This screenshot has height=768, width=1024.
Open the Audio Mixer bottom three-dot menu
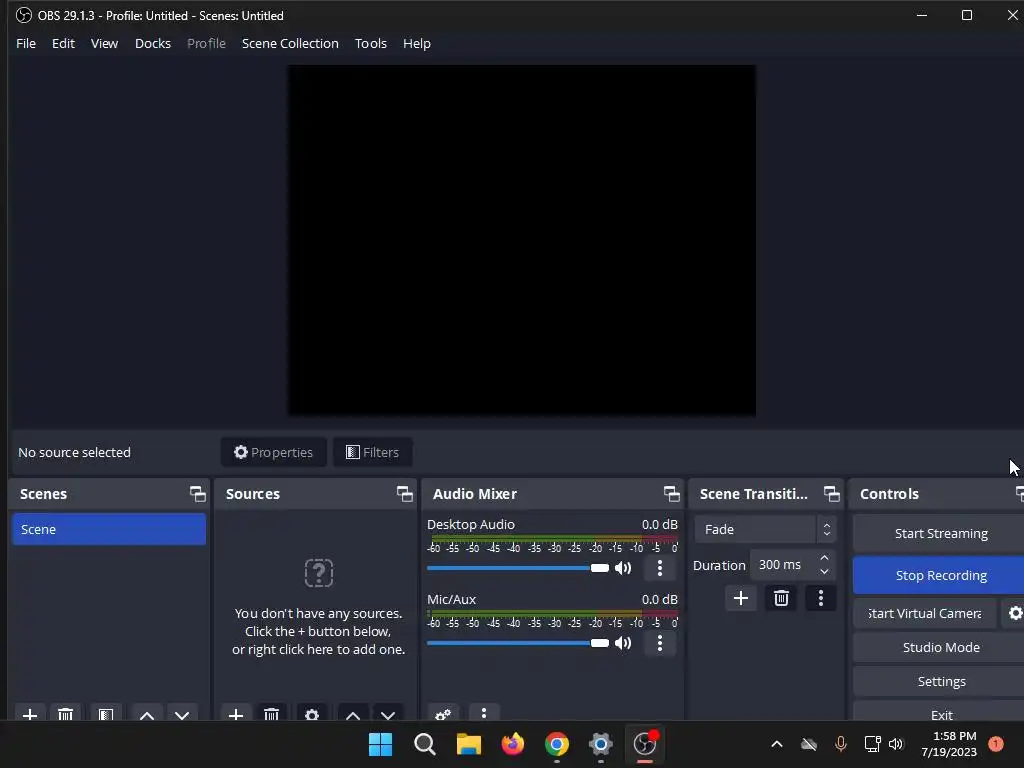pyautogui.click(x=484, y=714)
